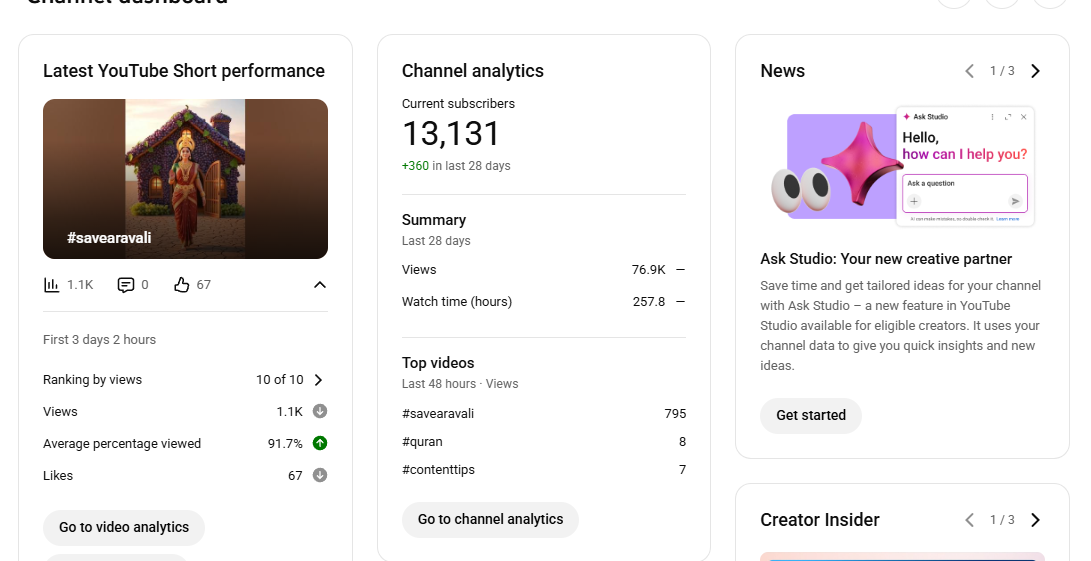Viewport: 1091px width, 561px height.
Task: Show the next News card
Action: tap(1035, 71)
